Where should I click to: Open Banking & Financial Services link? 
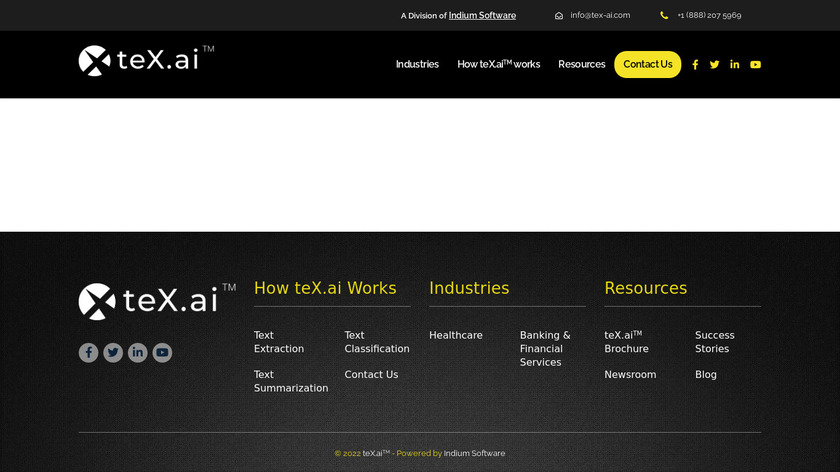[545, 349]
